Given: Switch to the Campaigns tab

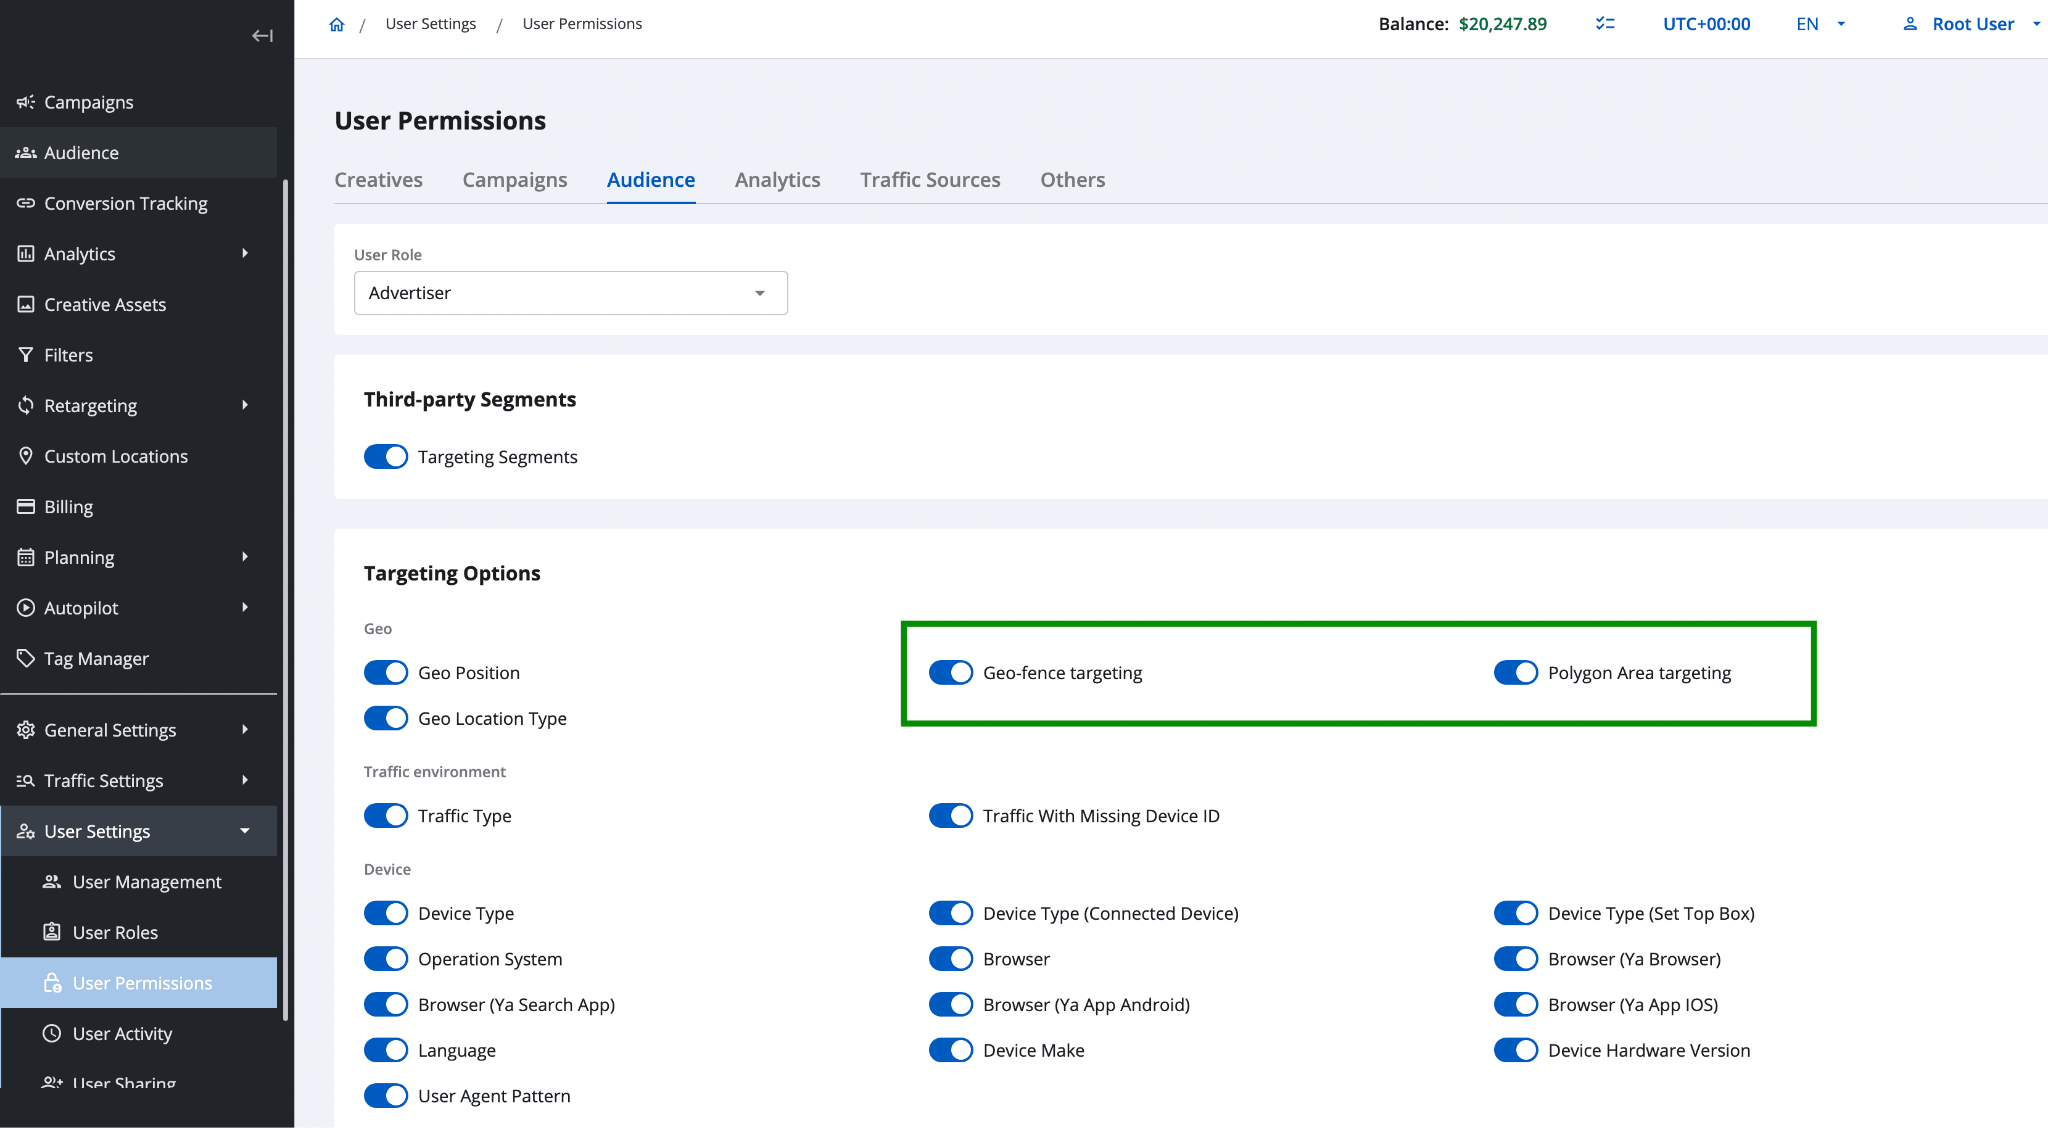Looking at the screenshot, I should pyautogui.click(x=514, y=180).
